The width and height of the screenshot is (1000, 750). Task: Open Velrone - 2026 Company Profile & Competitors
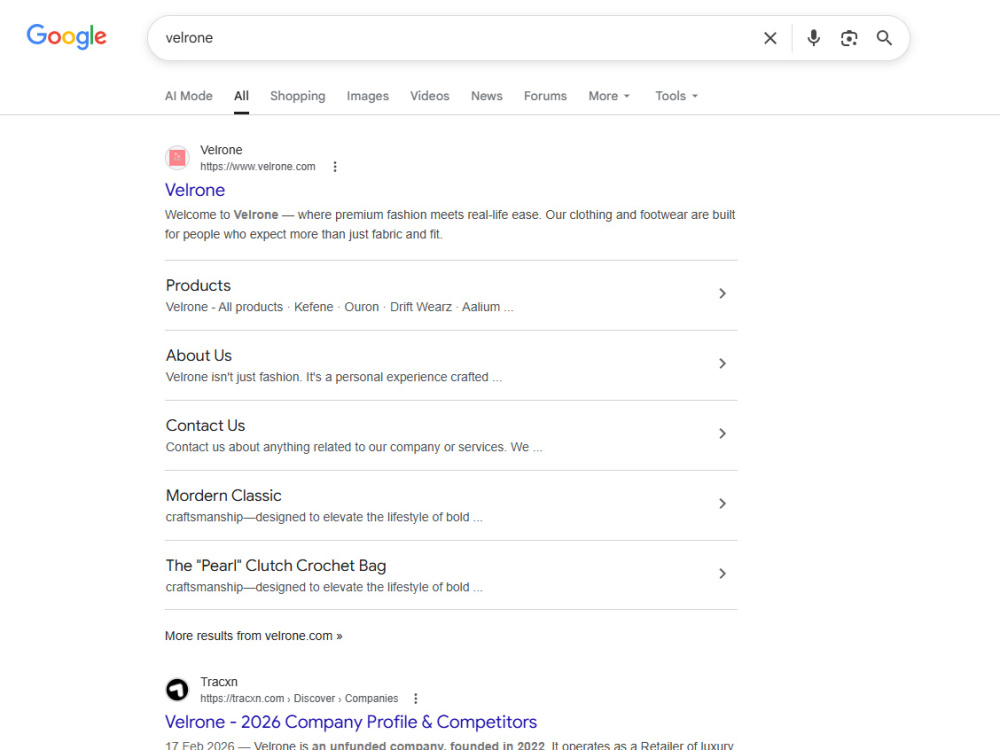pyautogui.click(x=351, y=722)
